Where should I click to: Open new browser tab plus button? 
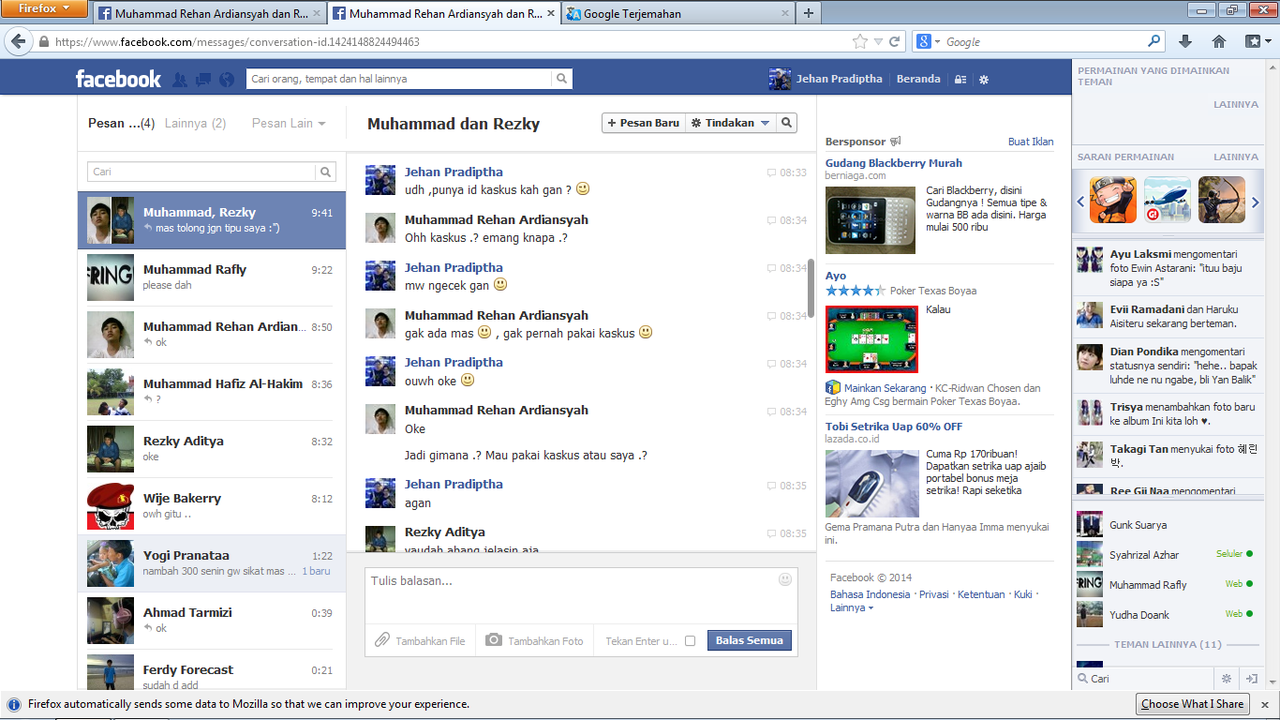click(808, 13)
